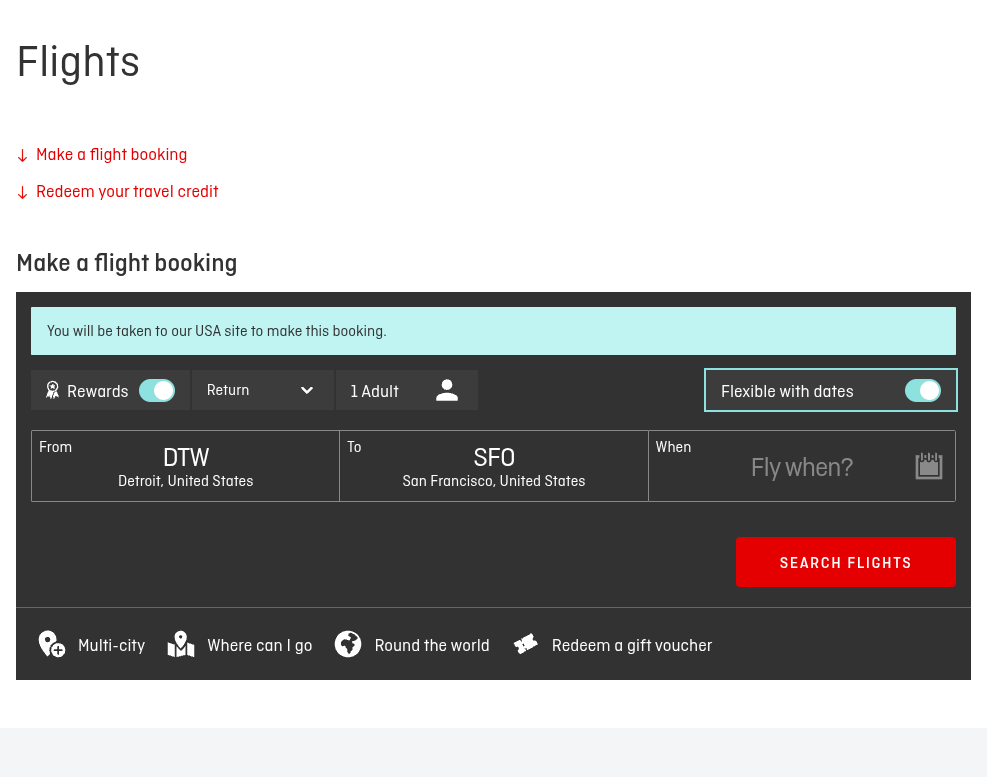
Task: Open the Return trip type dropdown
Action: click(x=262, y=390)
